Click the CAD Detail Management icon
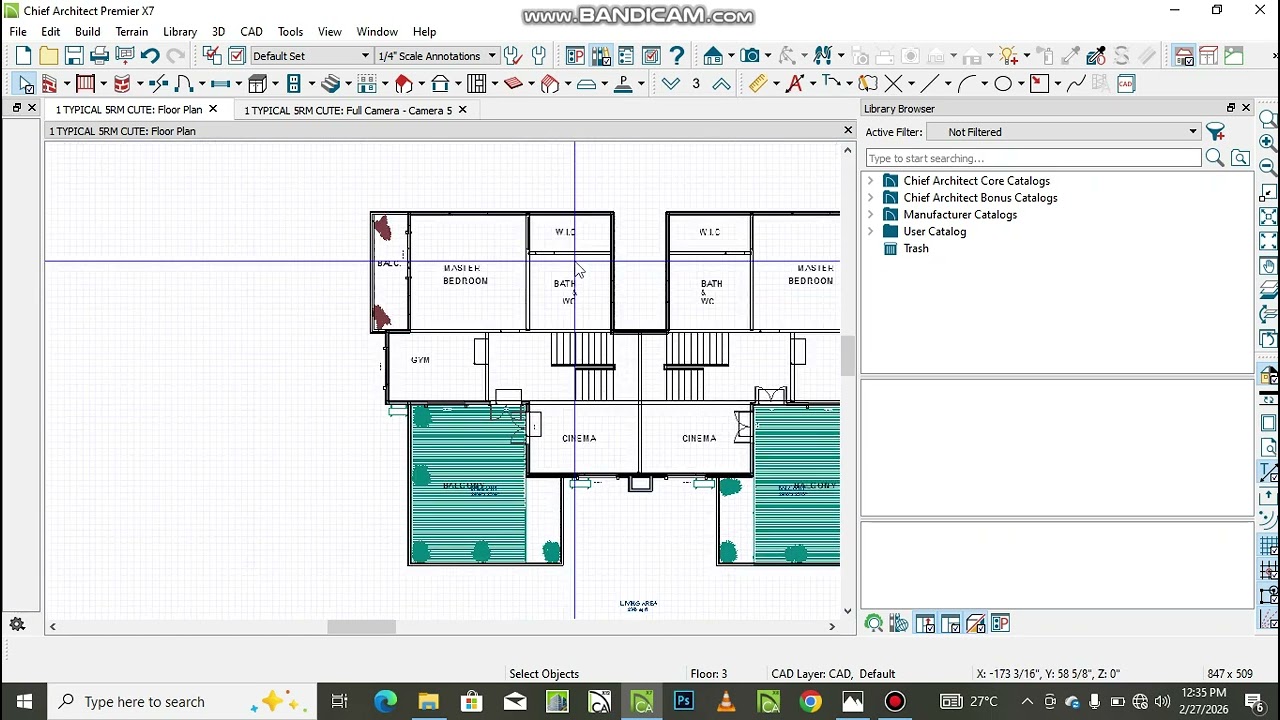 (x=1126, y=84)
